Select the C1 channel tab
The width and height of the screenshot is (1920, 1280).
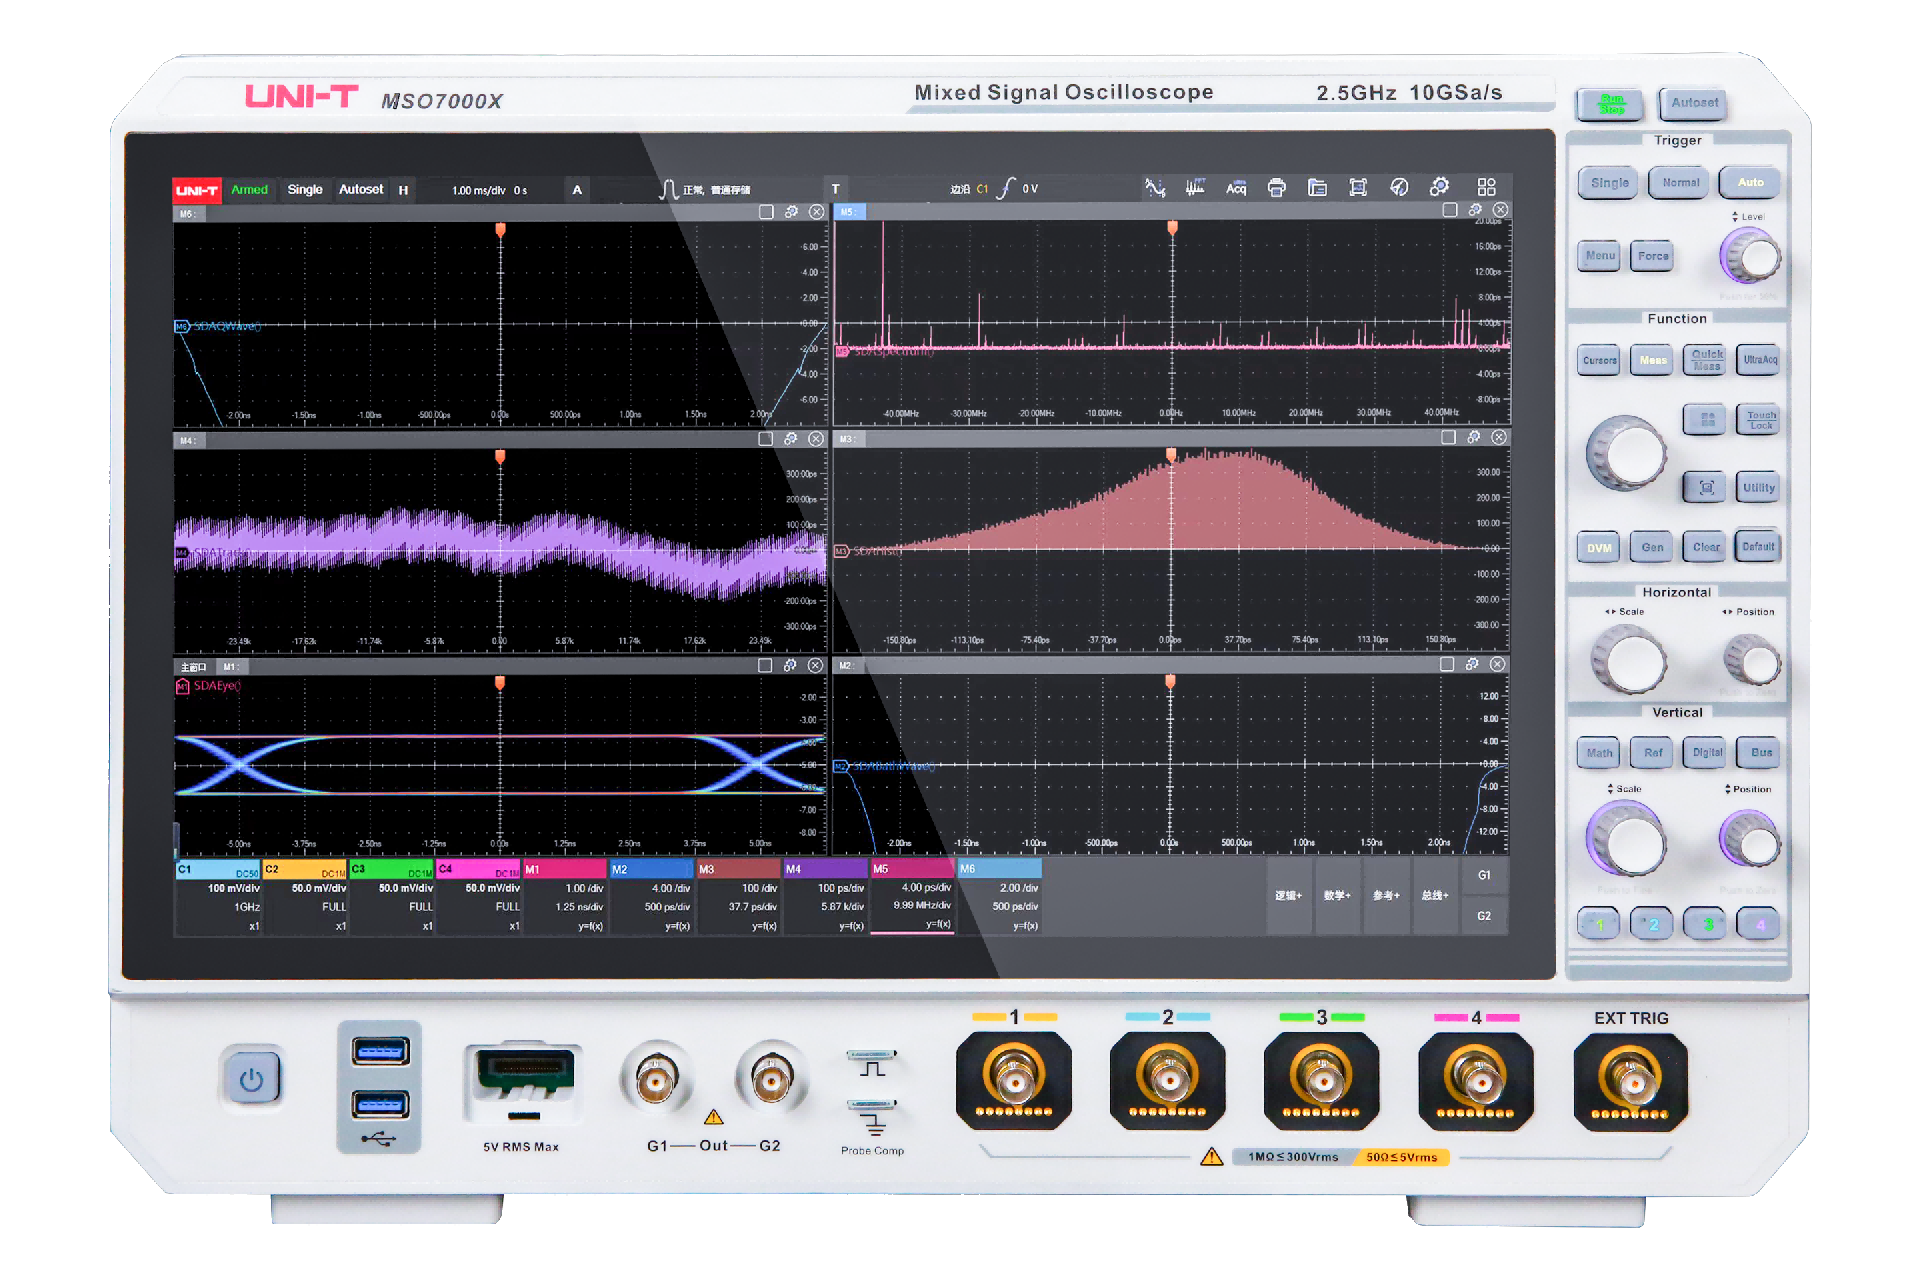[218, 897]
